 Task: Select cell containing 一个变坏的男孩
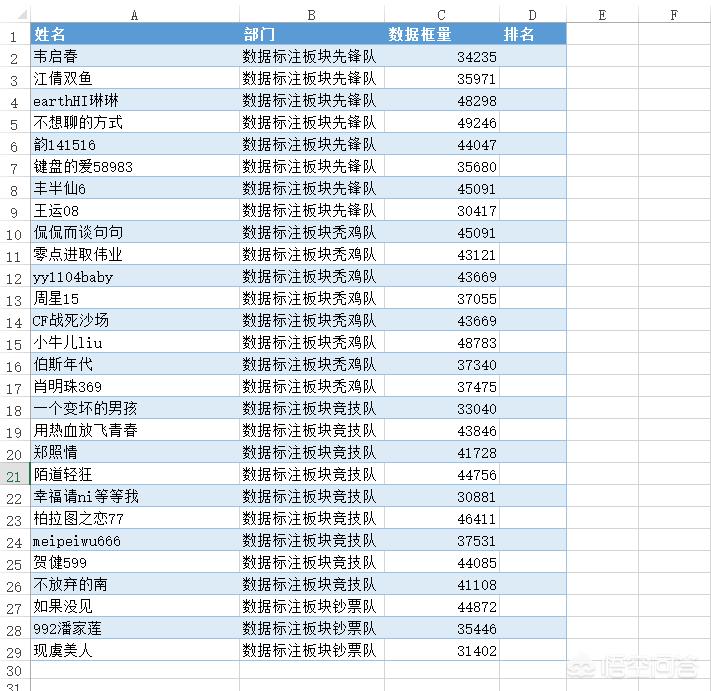point(135,408)
